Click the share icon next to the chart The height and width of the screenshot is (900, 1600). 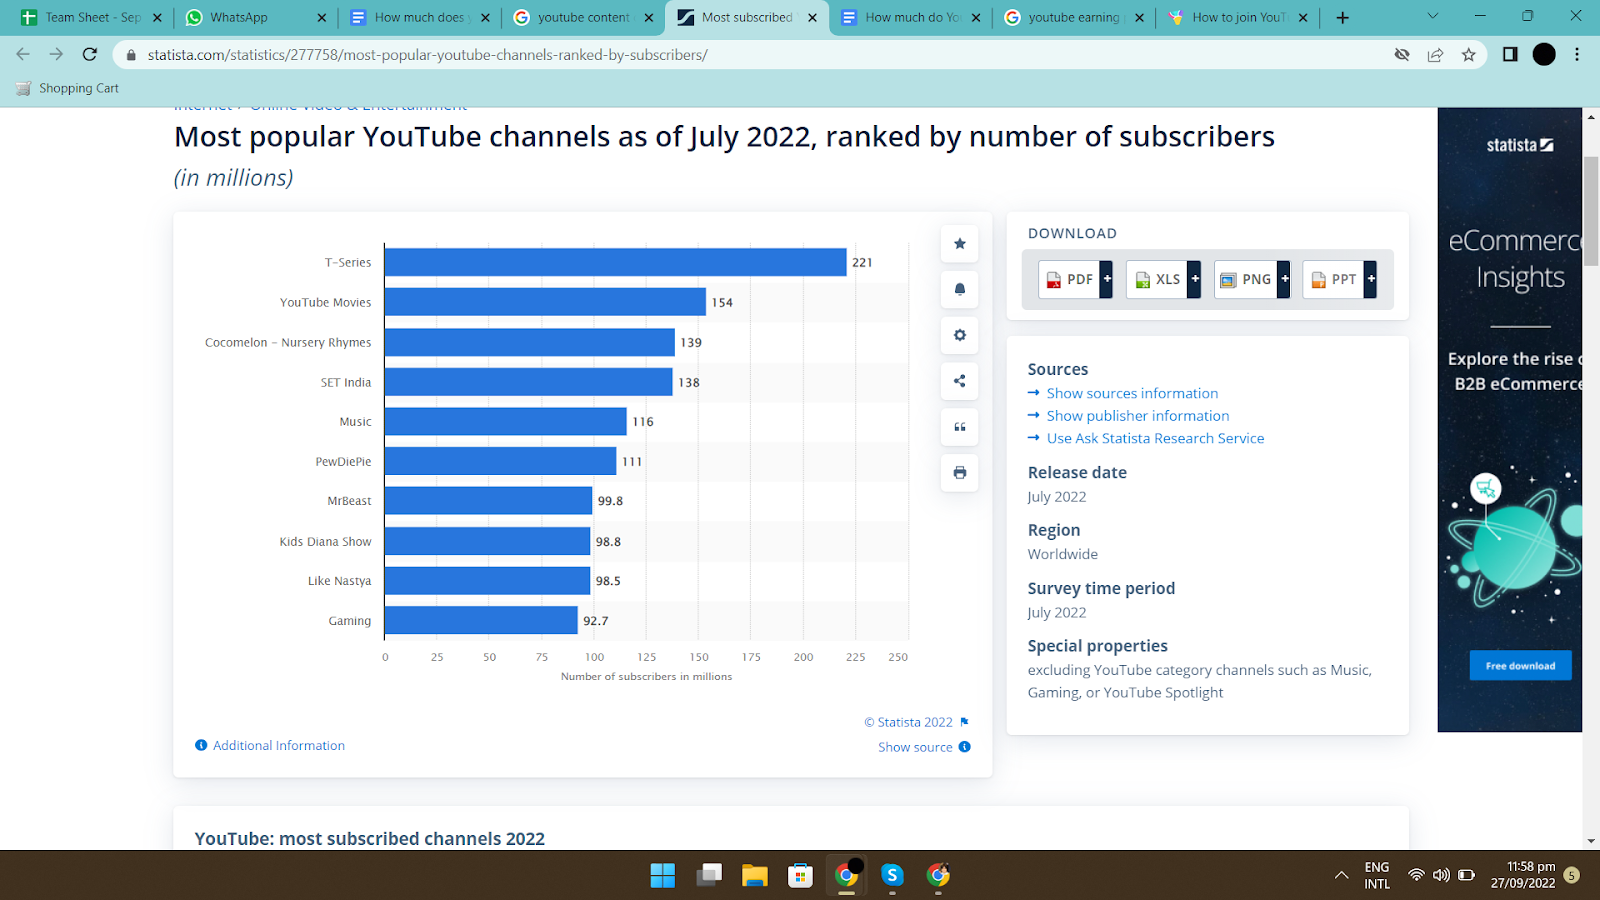click(959, 381)
